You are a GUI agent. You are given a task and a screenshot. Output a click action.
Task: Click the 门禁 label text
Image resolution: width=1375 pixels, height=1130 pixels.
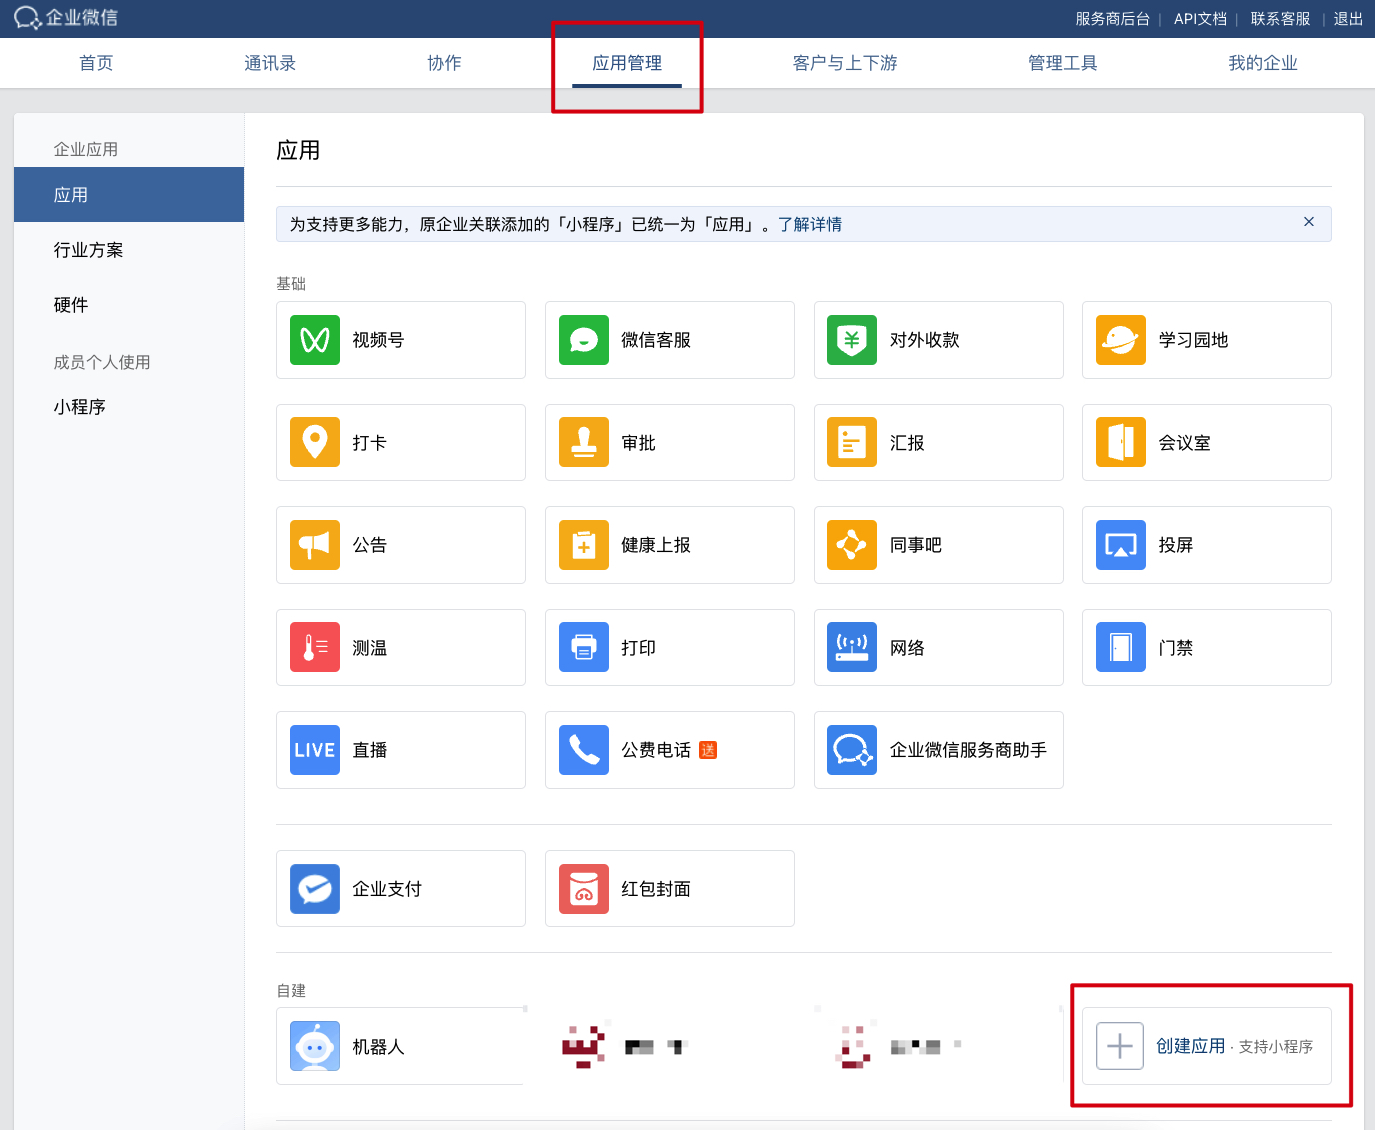coord(1176,648)
